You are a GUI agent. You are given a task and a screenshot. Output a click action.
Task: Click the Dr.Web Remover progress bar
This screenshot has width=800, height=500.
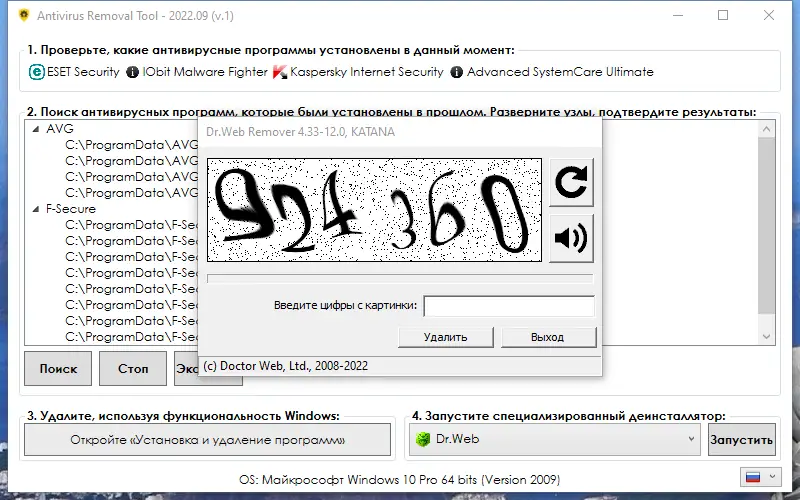coord(400,279)
